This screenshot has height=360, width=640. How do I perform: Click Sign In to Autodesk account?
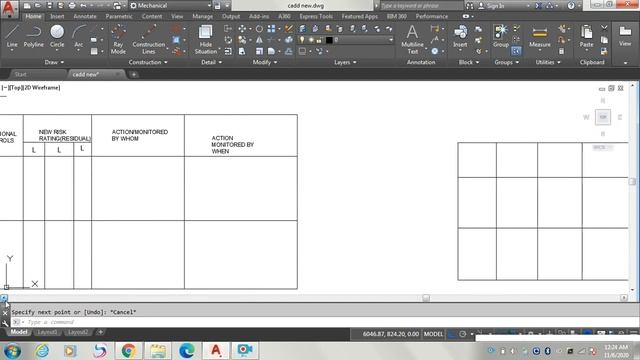[496, 6]
